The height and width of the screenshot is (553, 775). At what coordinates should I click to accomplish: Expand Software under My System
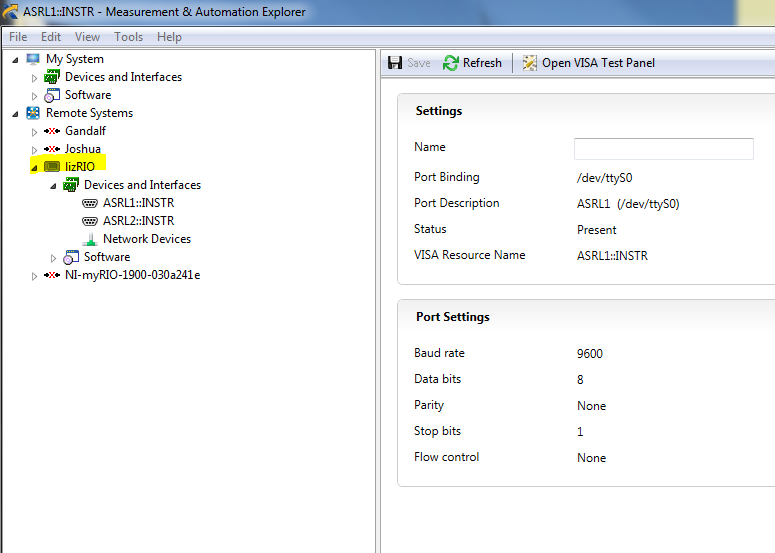point(34,96)
